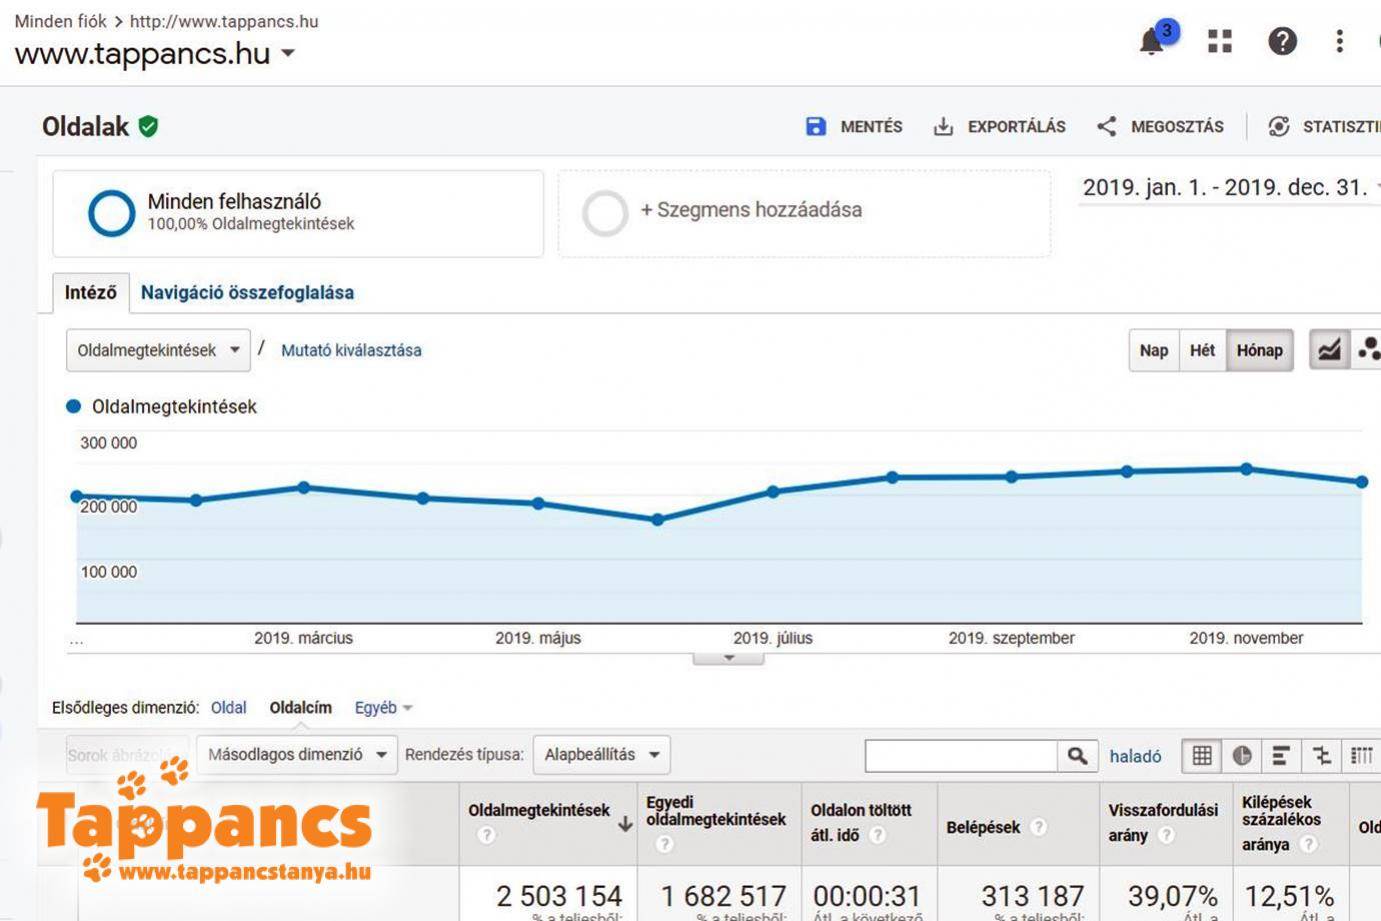The image size is (1381, 921).
Task: Open the Alapbeállítás sort type dropdown
Action: pyautogui.click(x=601, y=755)
